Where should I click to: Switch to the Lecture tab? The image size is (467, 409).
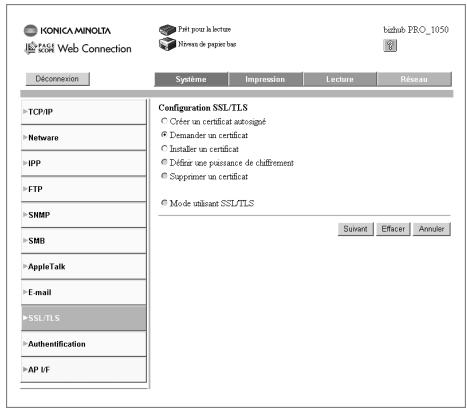click(x=340, y=79)
